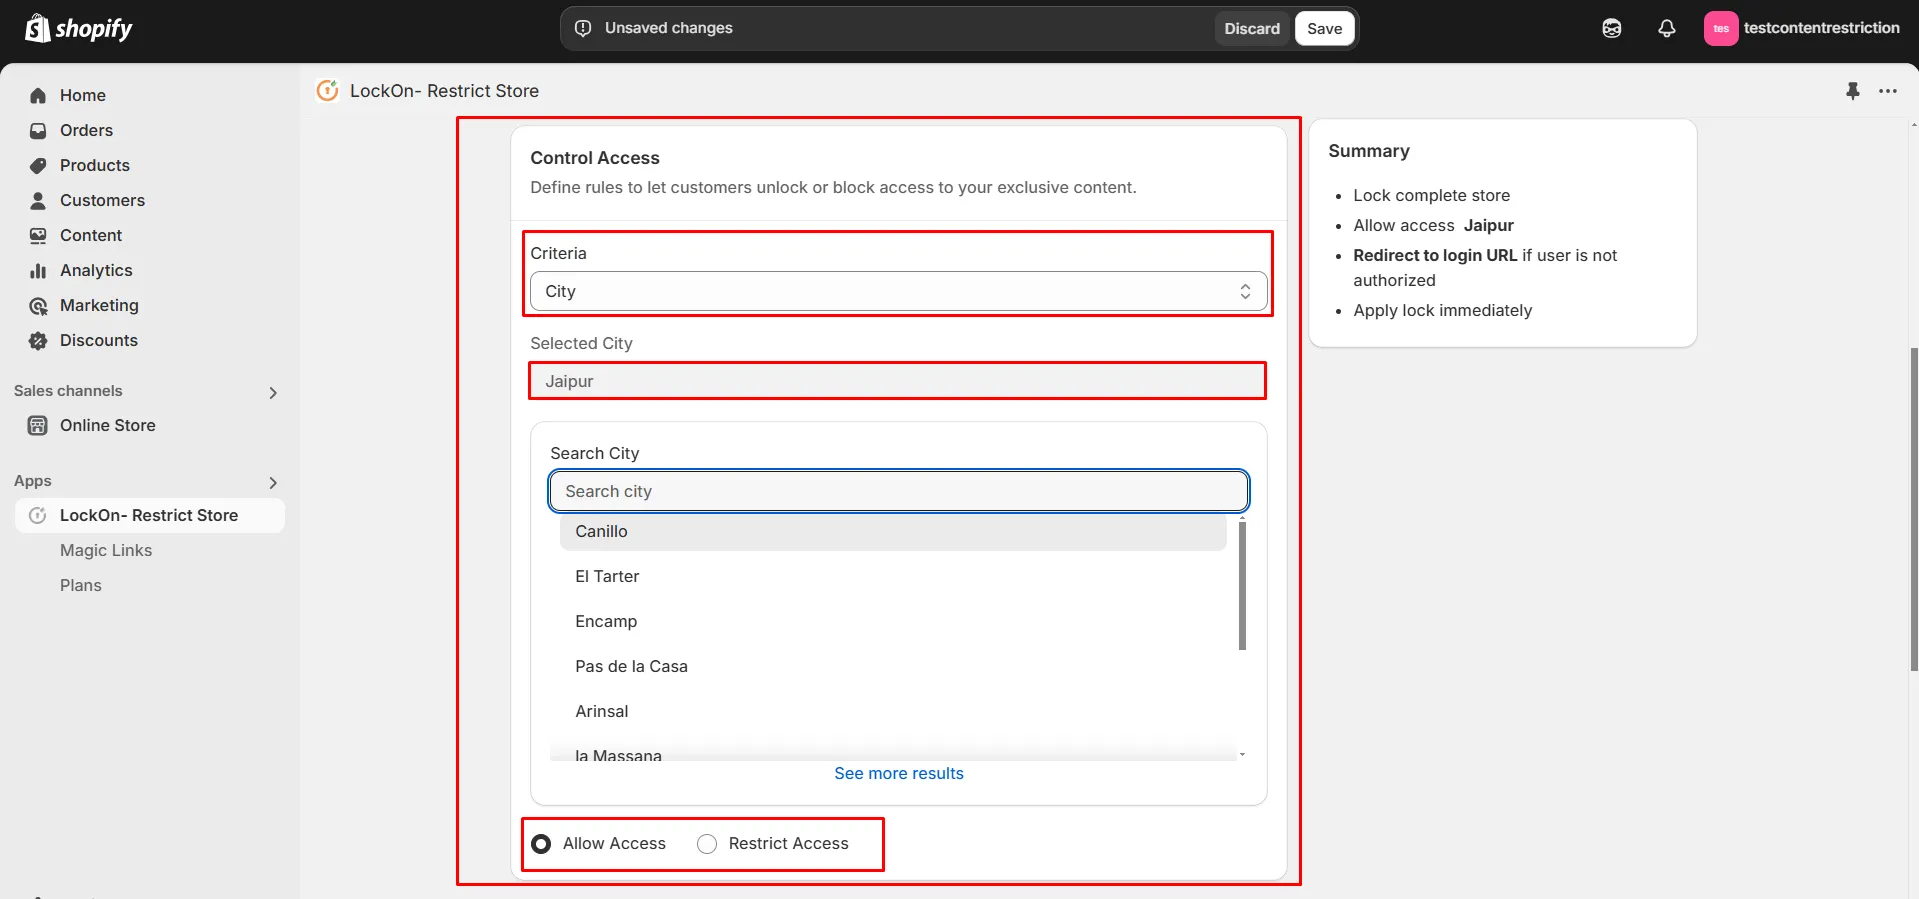Viewport: 1919px width, 899px height.
Task: Choose Canillo from the city list
Action: point(893,531)
